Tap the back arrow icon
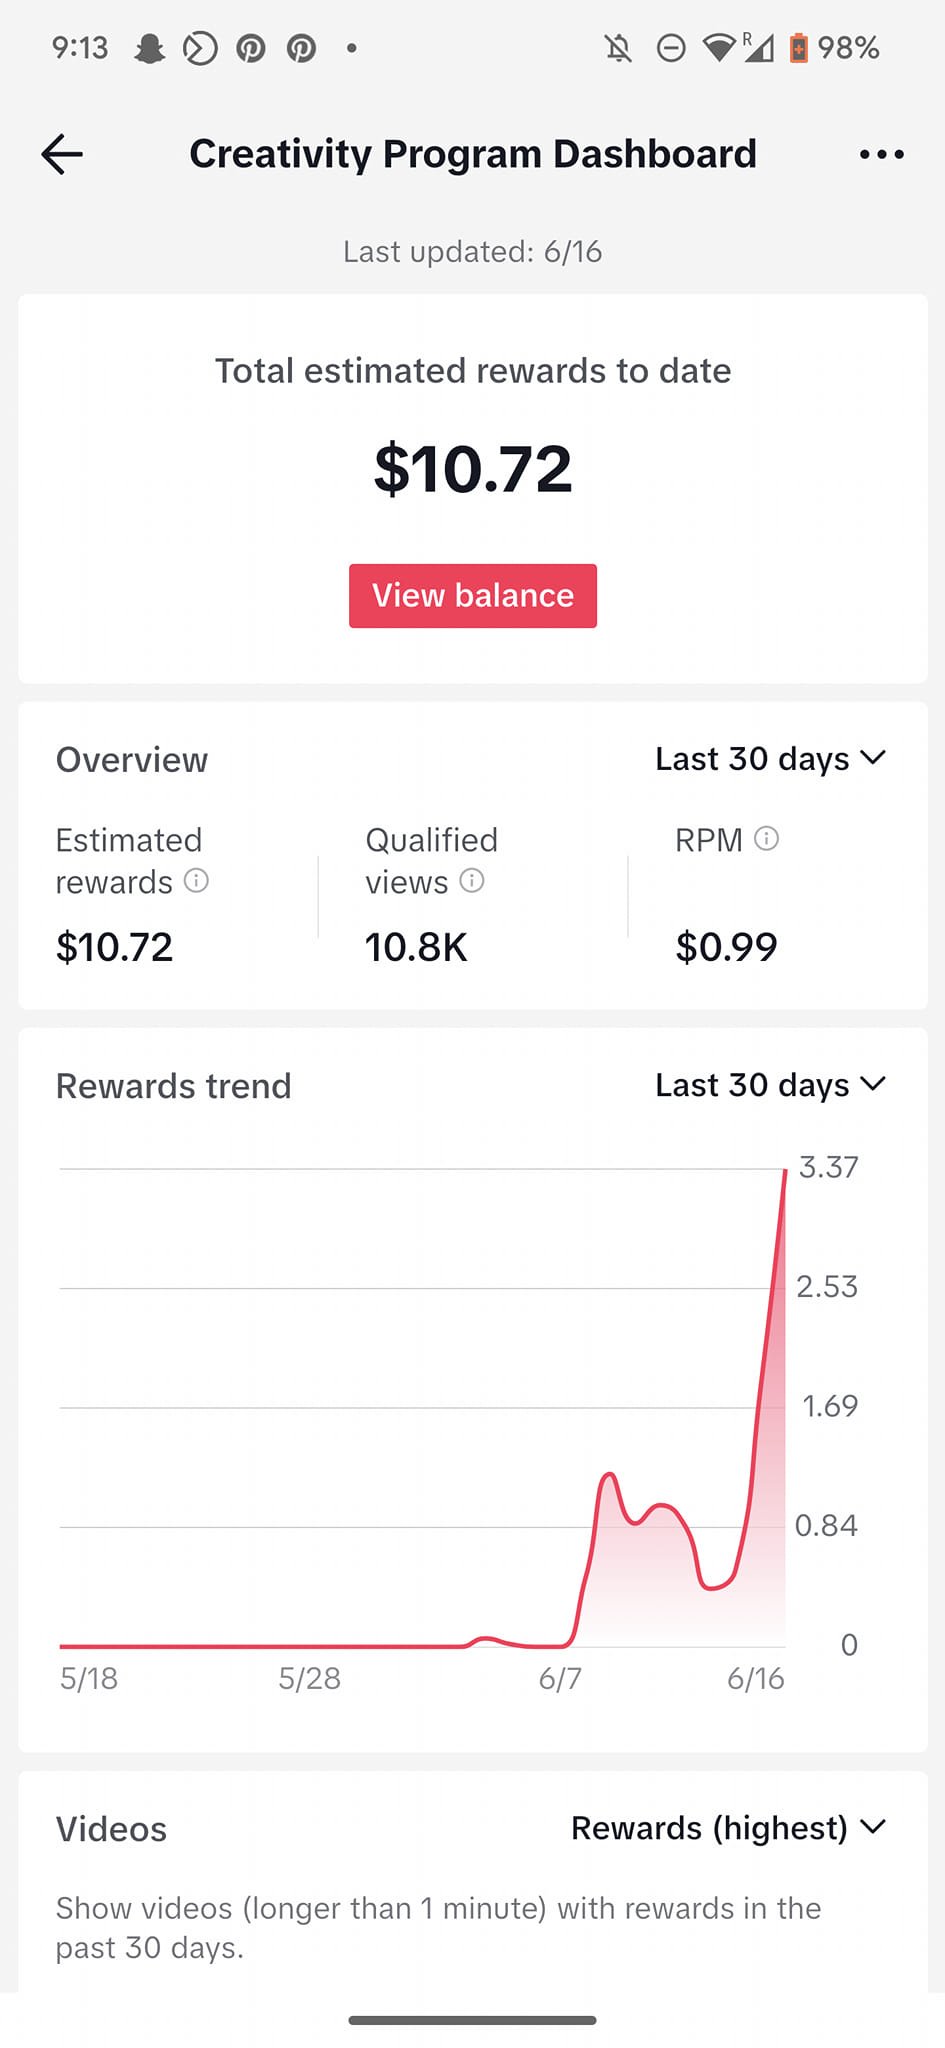The width and height of the screenshot is (945, 2048). [x=62, y=154]
